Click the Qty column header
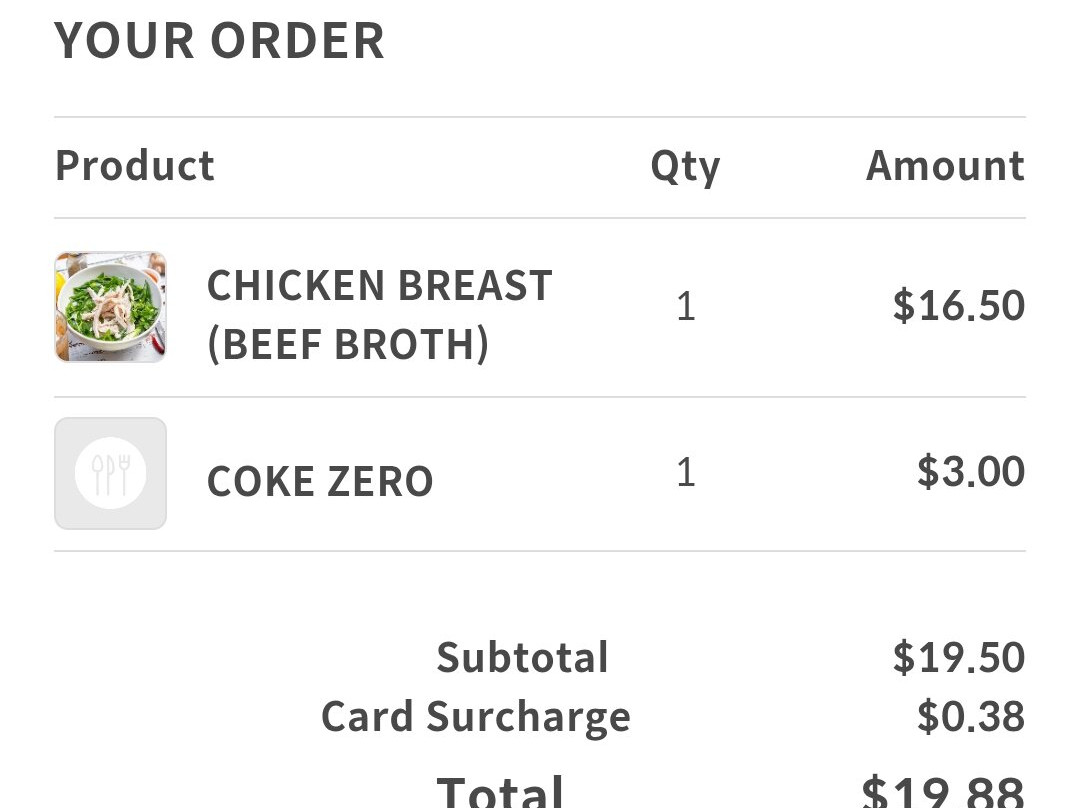 tap(685, 166)
